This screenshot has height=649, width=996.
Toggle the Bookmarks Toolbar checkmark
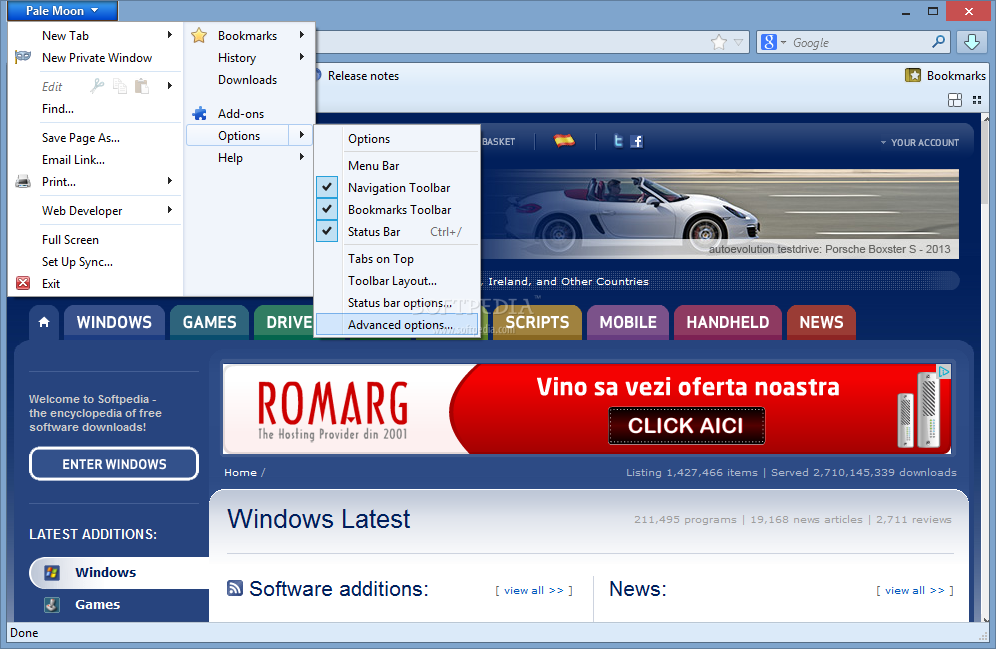coord(326,209)
